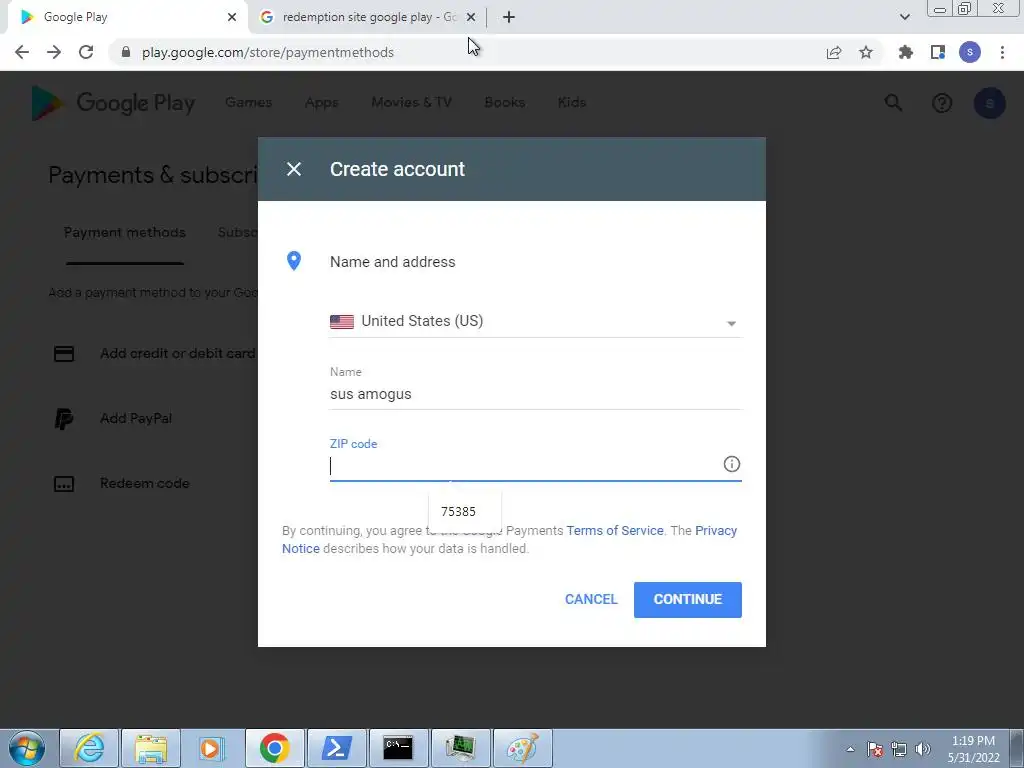Share this page using the share icon
Image resolution: width=1024 pixels, height=768 pixels.
pos(834,52)
